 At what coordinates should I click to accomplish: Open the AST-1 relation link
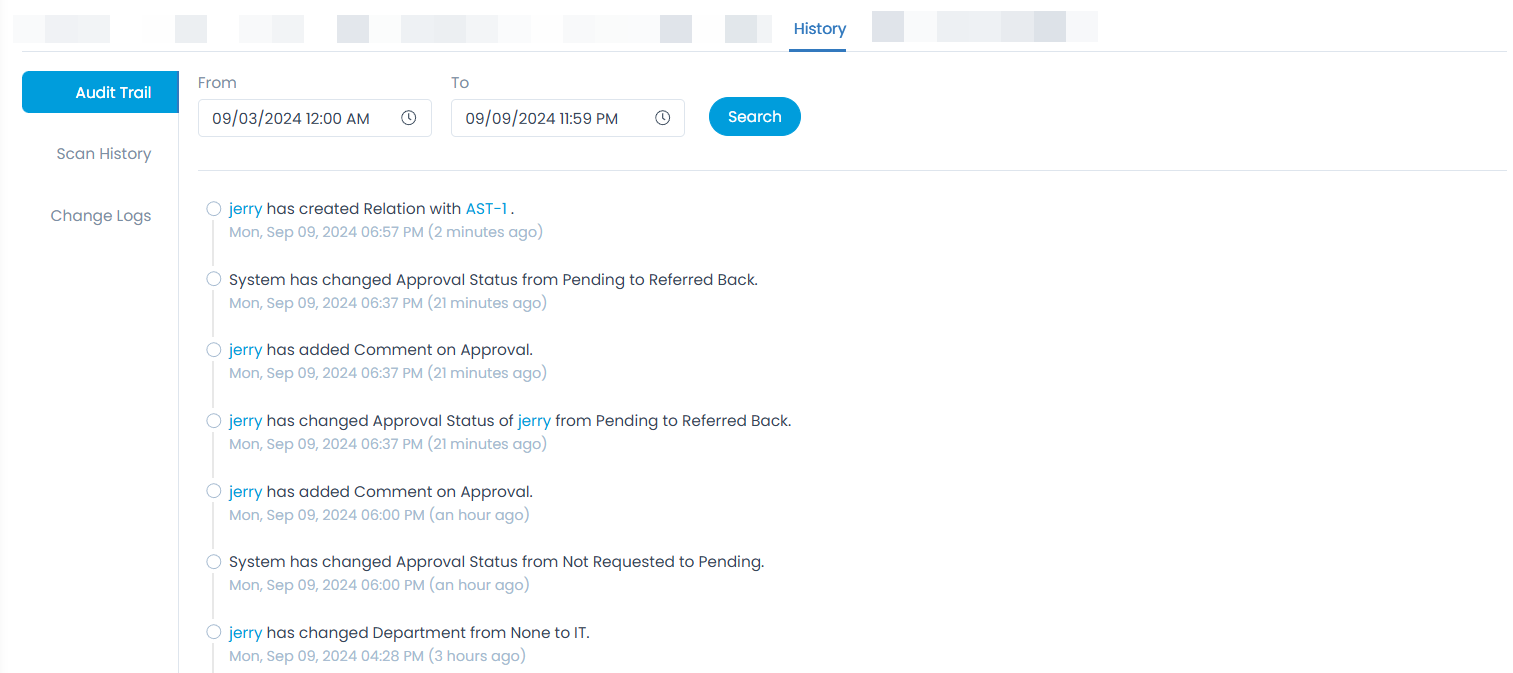point(487,208)
